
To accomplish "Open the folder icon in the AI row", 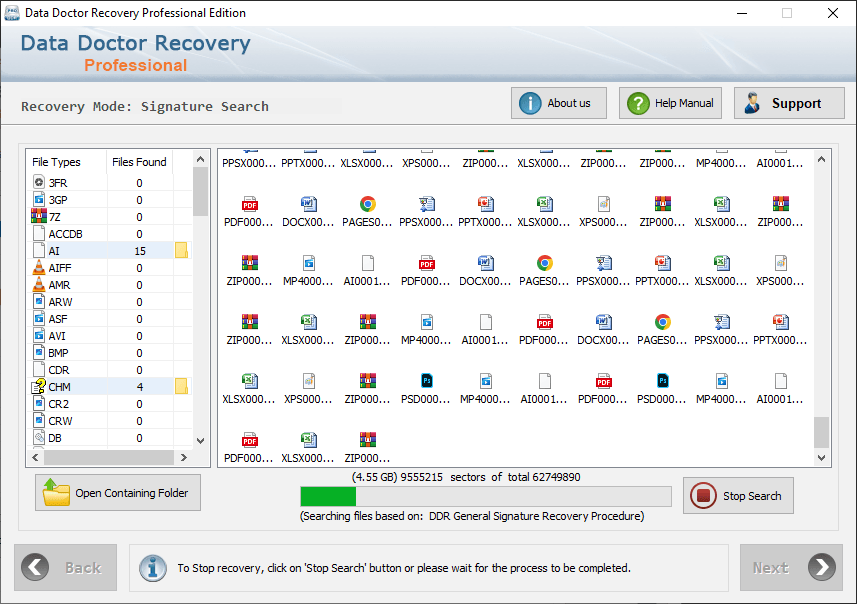I will click(x=181, y=250).
